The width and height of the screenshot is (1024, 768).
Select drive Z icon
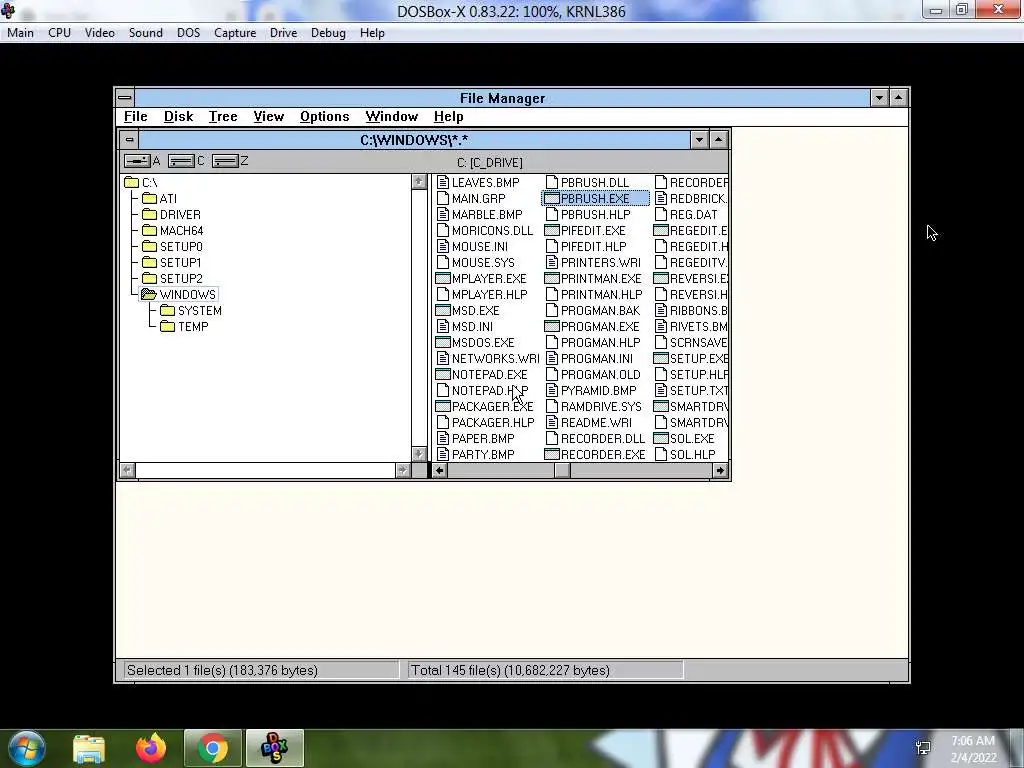click(x=225, y=161)
